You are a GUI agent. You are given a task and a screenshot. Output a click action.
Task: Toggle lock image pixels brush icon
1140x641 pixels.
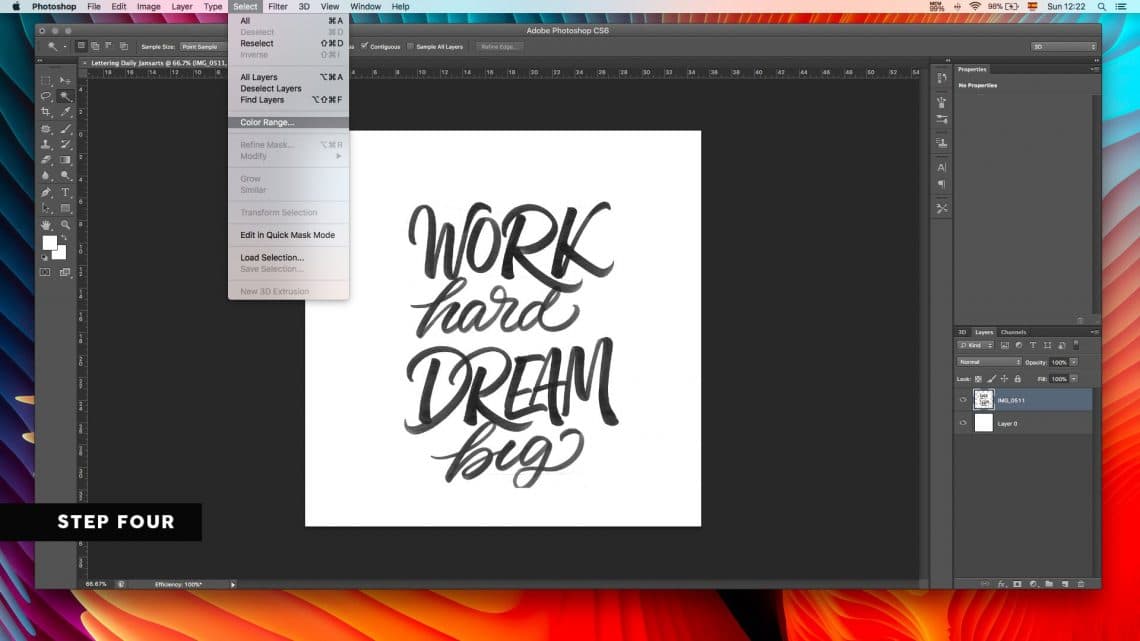point(992,379)
